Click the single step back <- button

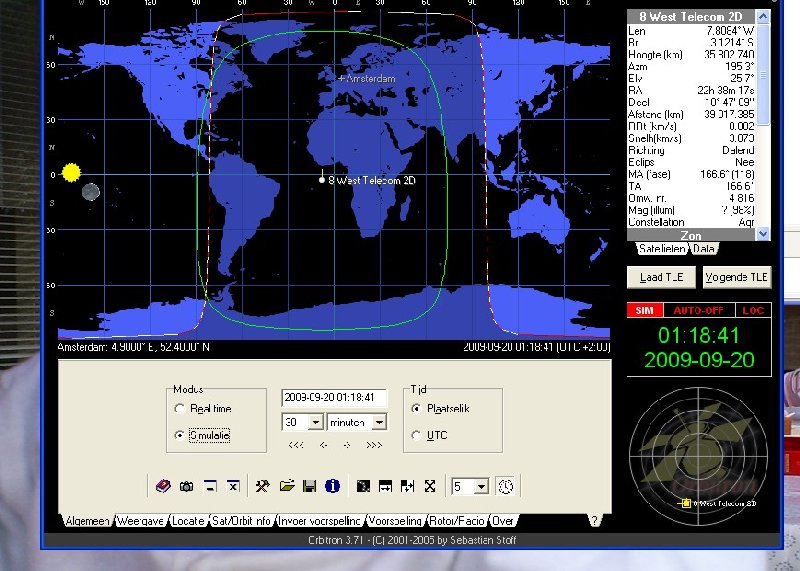click(x=323, y=445)
